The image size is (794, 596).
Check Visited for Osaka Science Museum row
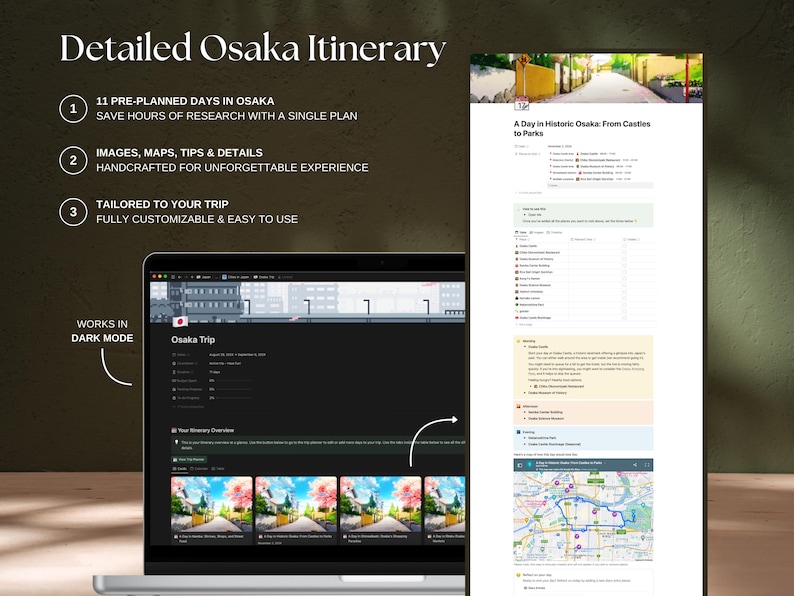tap(624, 285)
